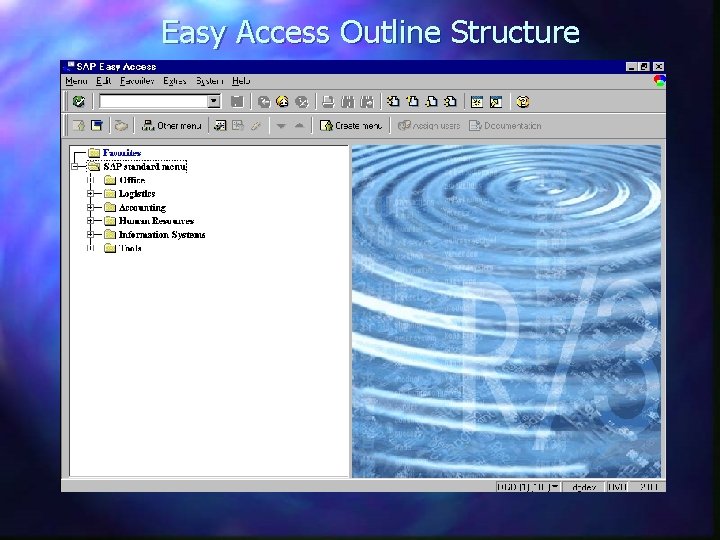This screenshot has height=540, width=720.
Task: Open the Edit menu
Action: (104, 81)
